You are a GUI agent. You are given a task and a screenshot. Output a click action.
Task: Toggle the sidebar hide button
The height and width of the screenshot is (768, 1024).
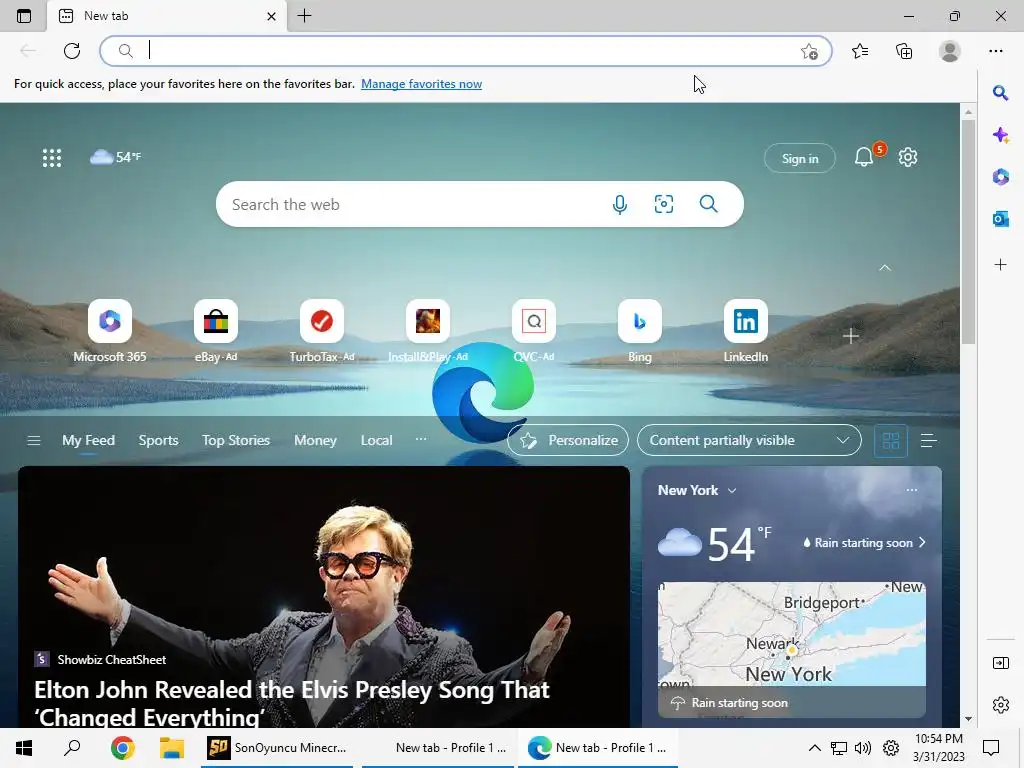[1000, 663]
